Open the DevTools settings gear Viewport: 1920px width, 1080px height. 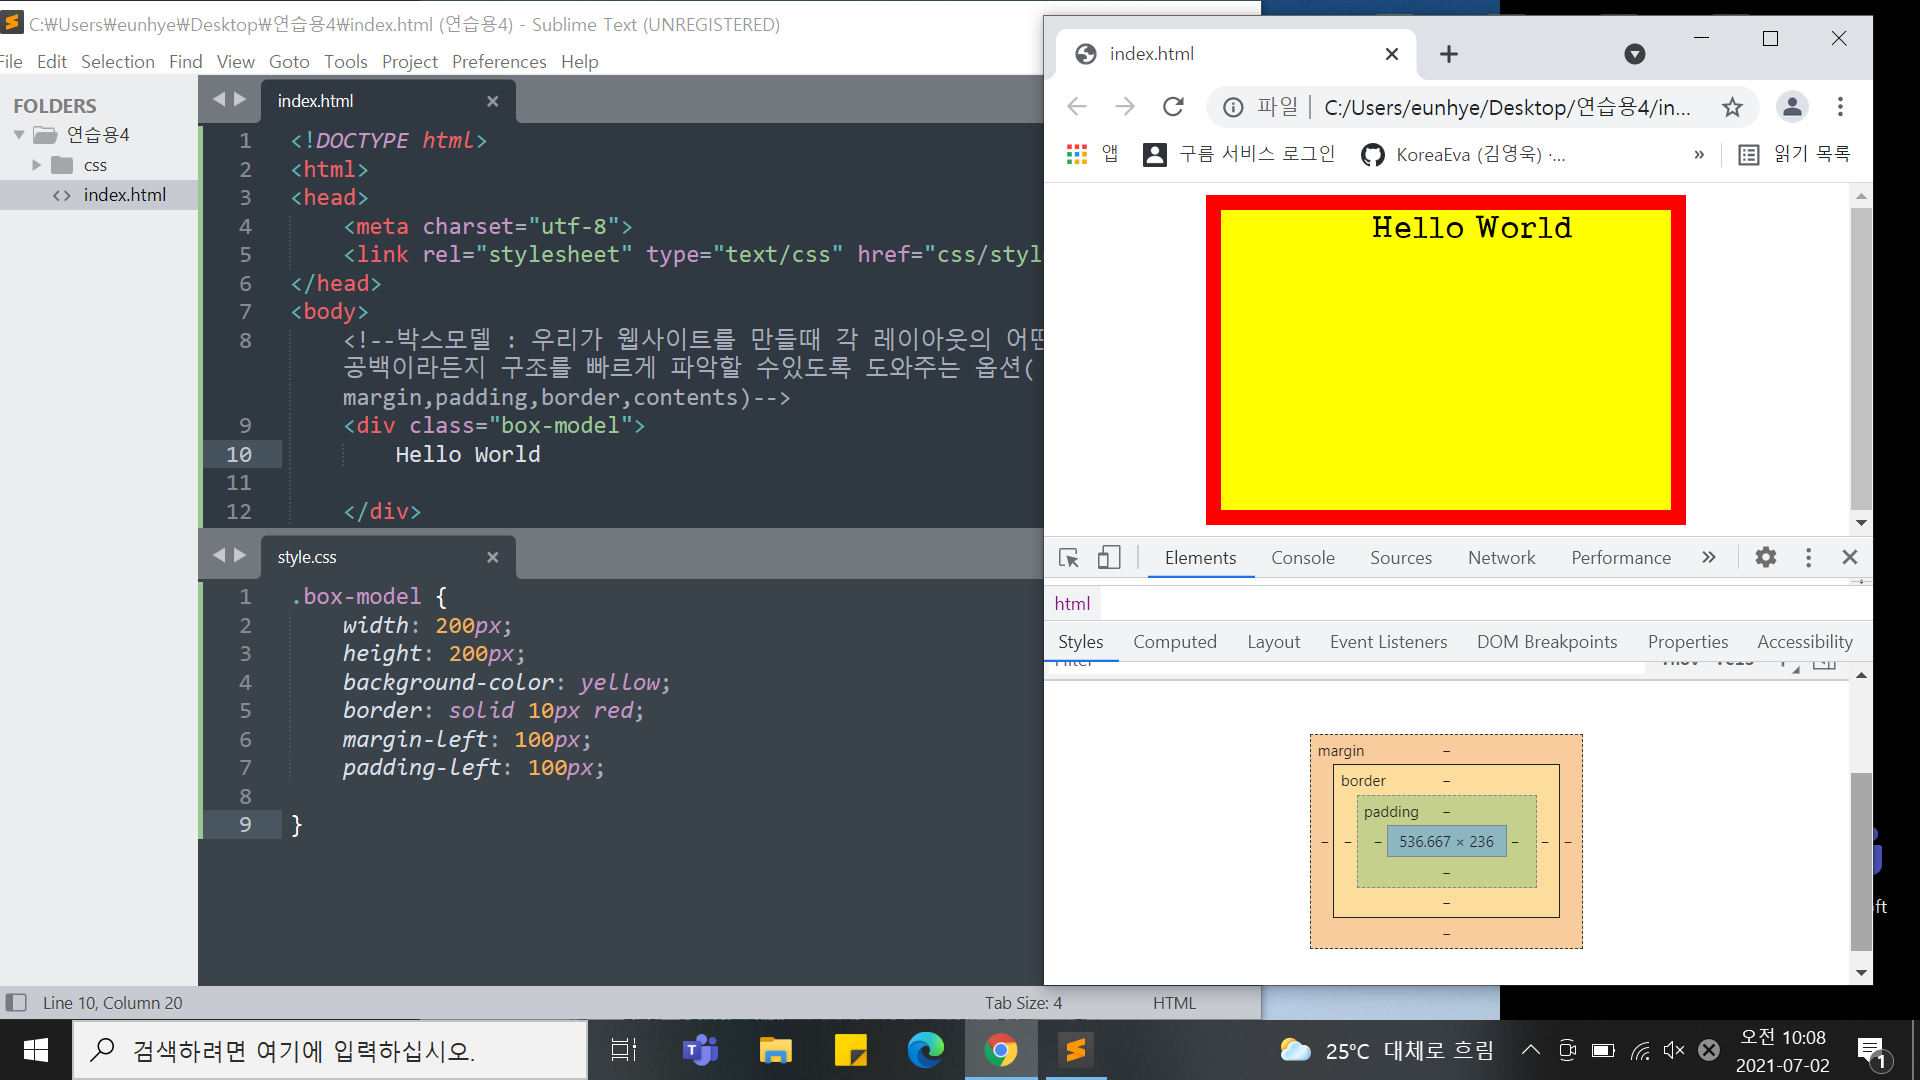[x=1765, y=558]
